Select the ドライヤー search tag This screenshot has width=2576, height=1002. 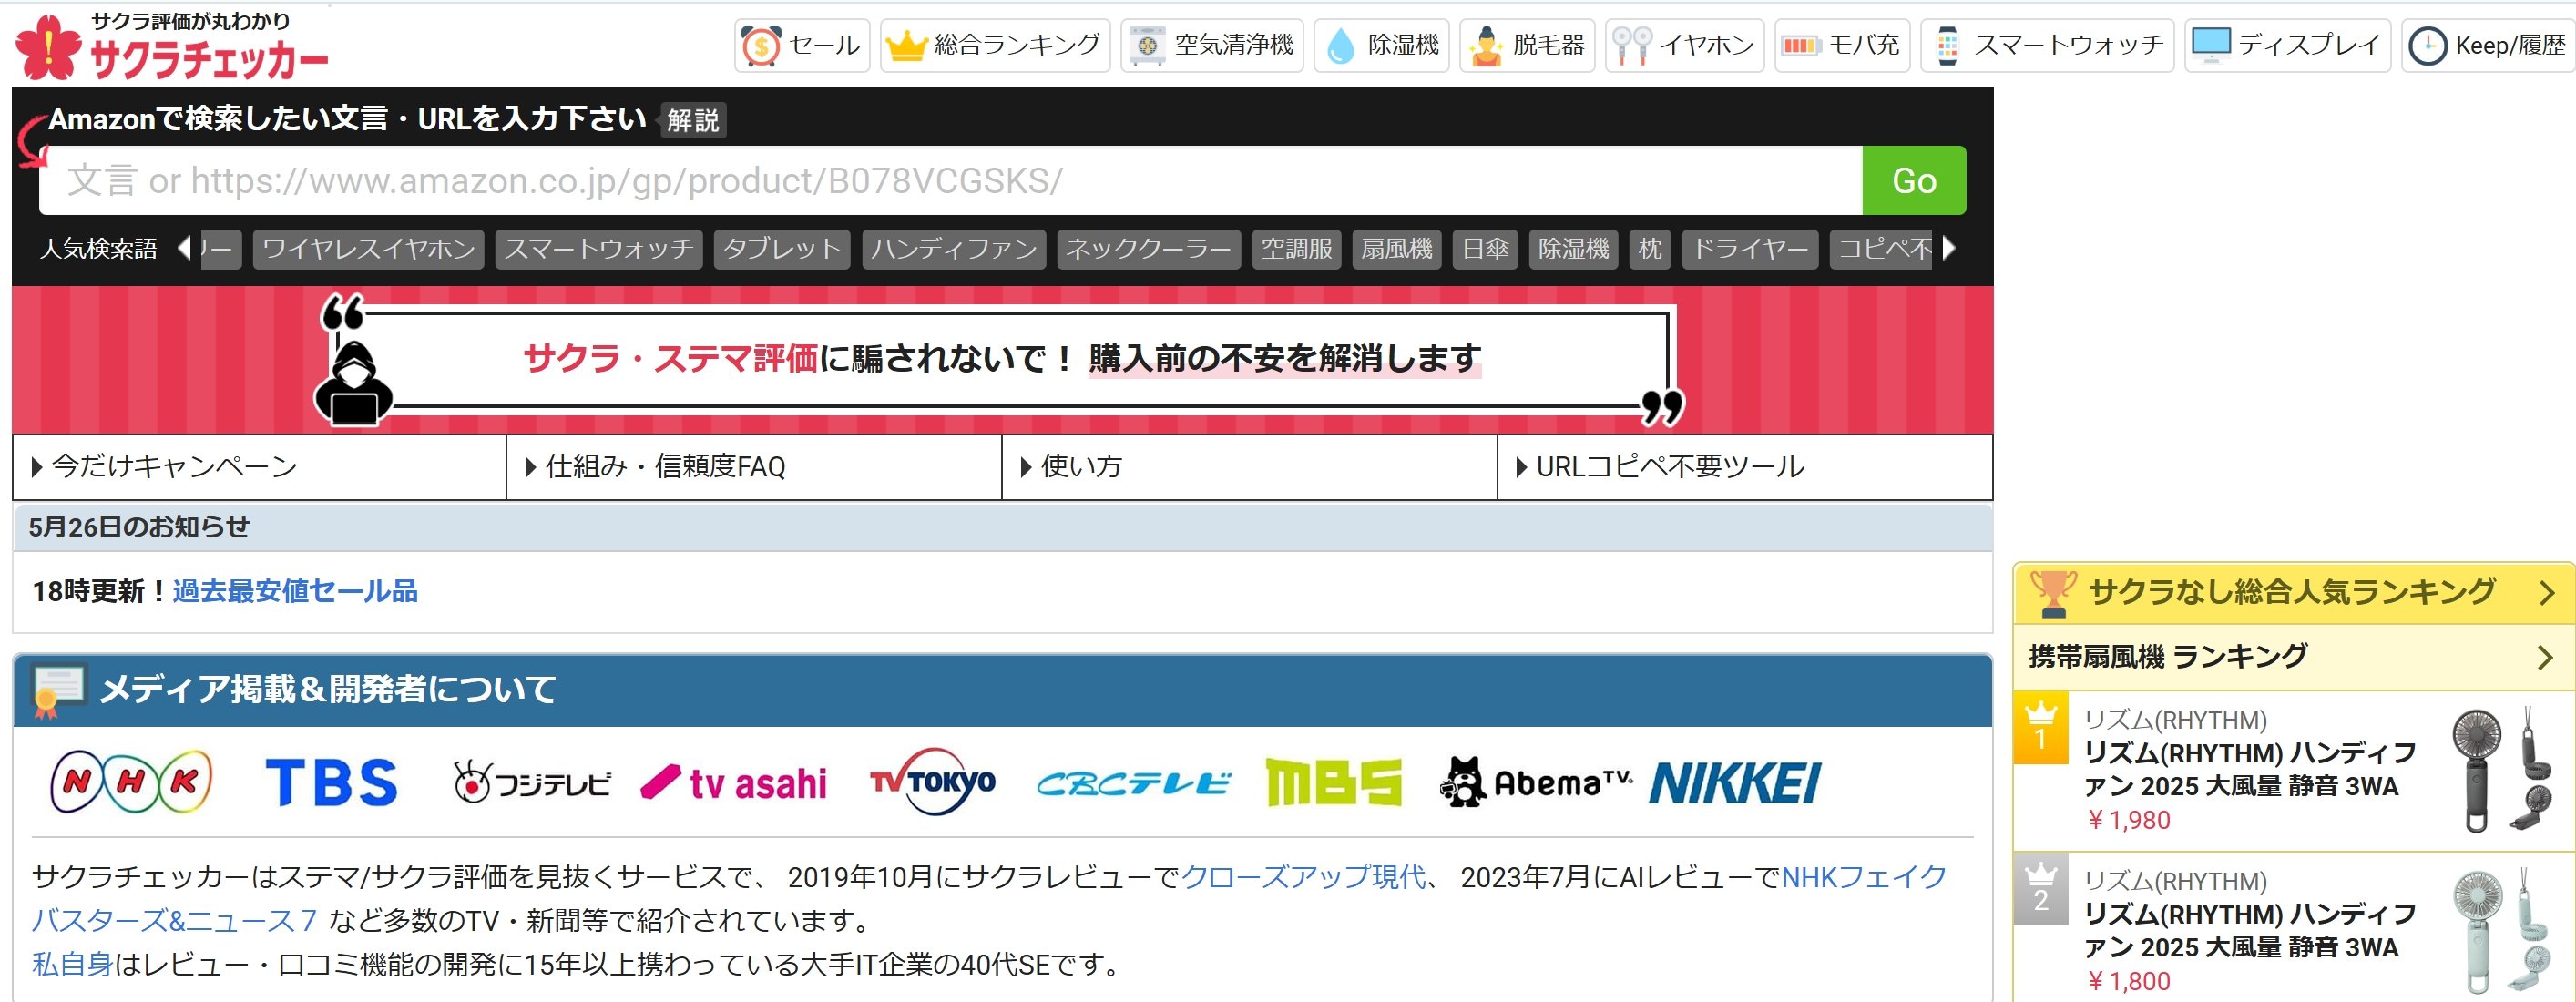click(1750, 249)
